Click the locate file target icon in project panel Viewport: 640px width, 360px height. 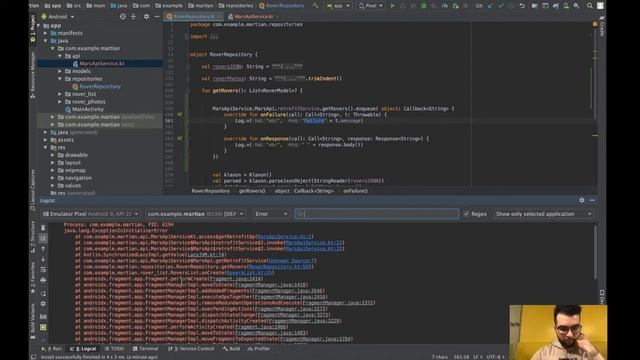(x=123, y=17)
